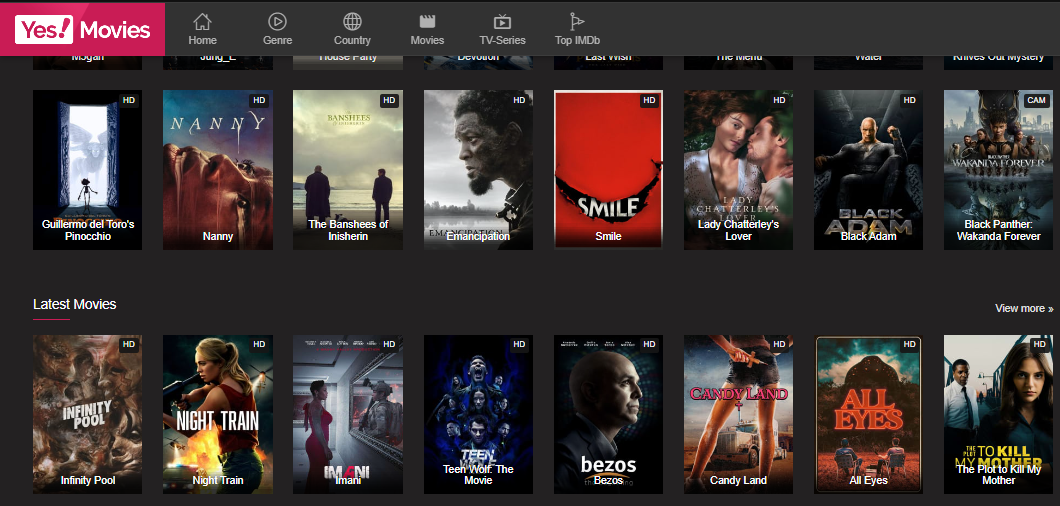
Task: Click the View more link
Action: coord(1023,308)
